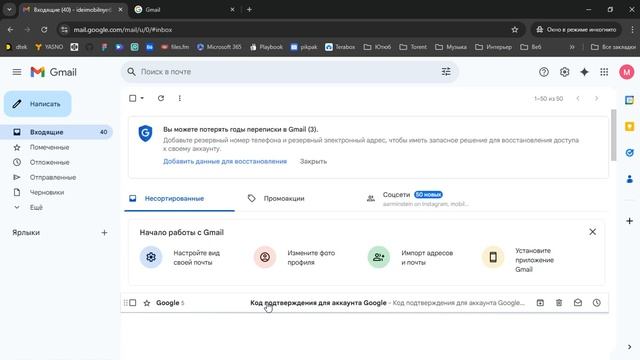Switch to the Несортированные tab
640x360 pixels.
click(x=180, y=199)
